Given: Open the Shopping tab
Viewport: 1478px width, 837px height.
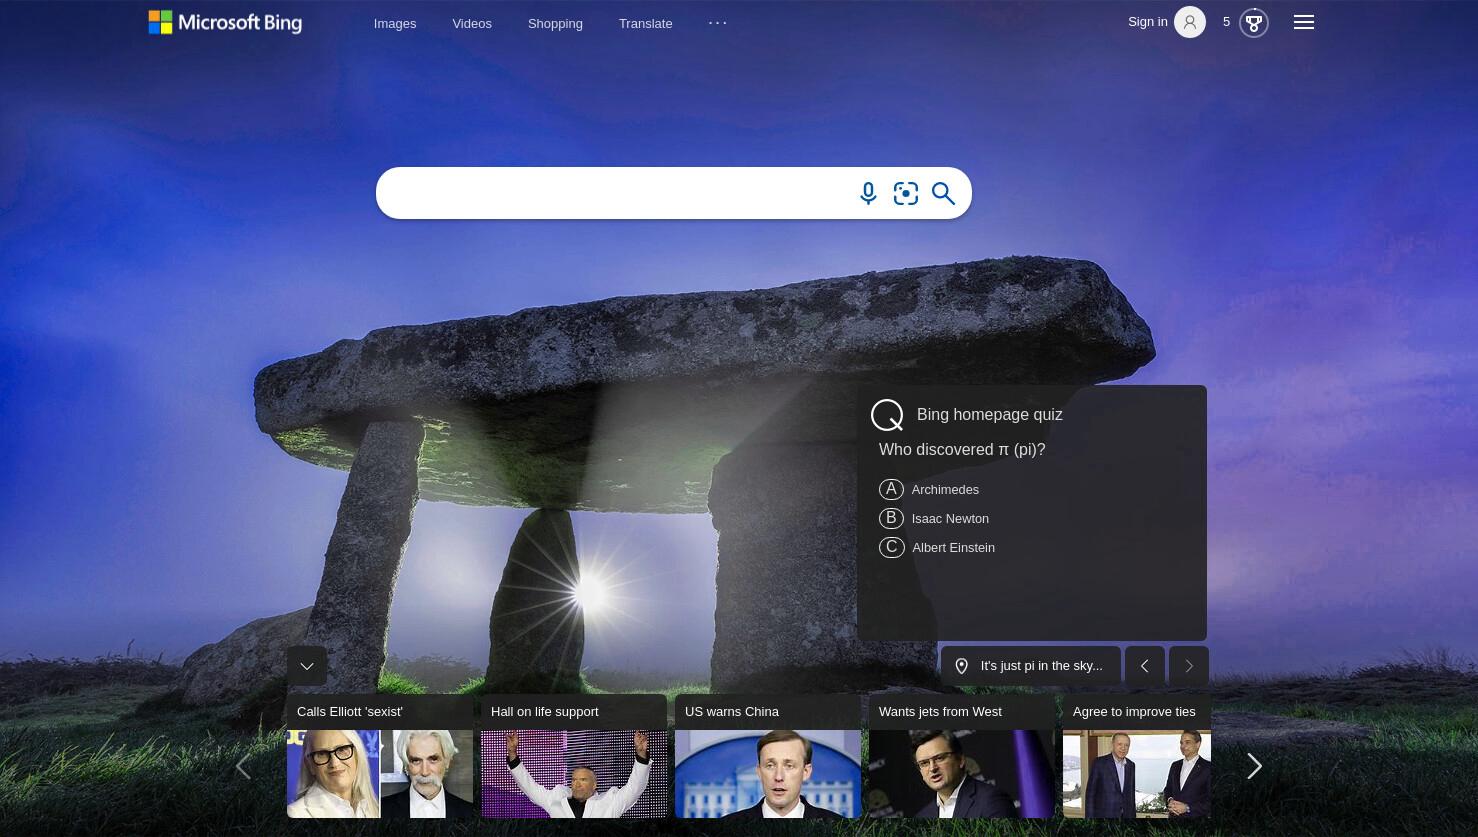Looking at the screenshot, I should [555, 23].
